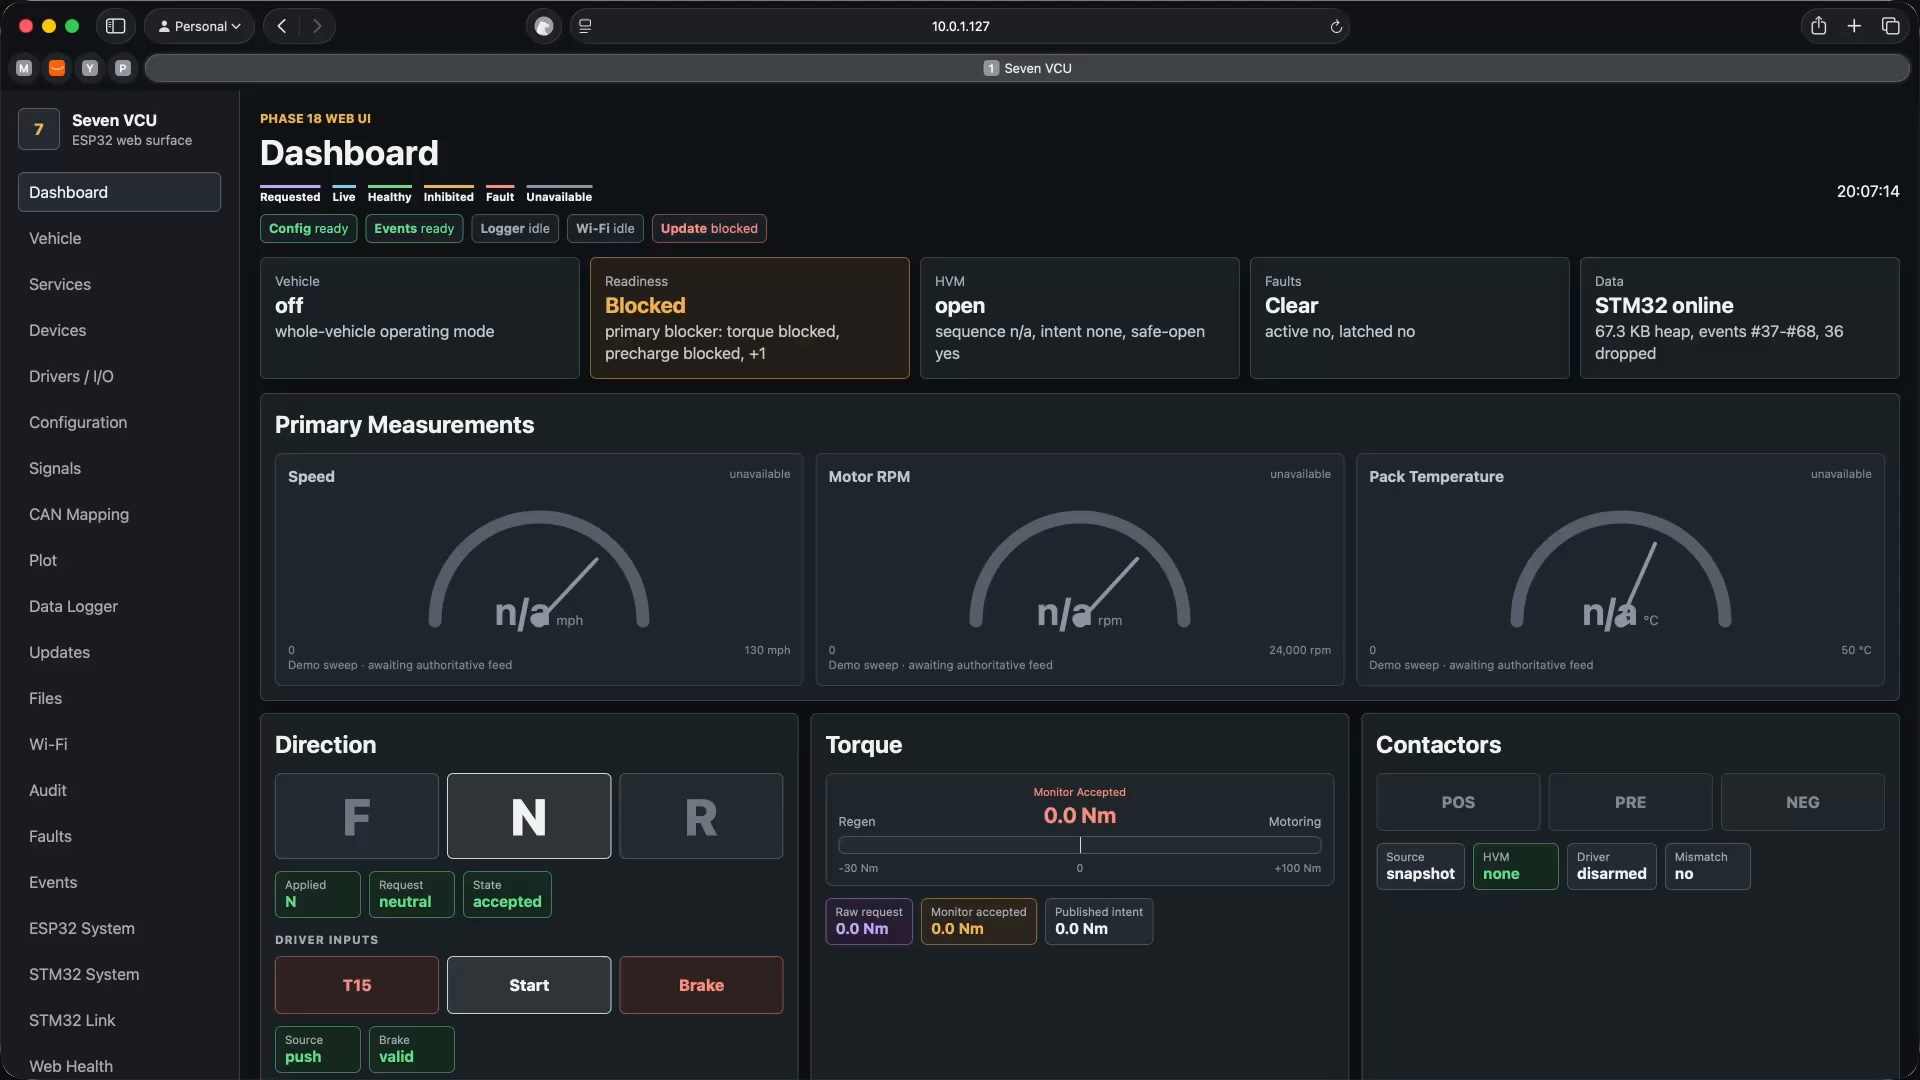The height and width of the screenshot is (1080, 1920).
Task: Click the NEG contactor tile
Action: point(1803,802)
